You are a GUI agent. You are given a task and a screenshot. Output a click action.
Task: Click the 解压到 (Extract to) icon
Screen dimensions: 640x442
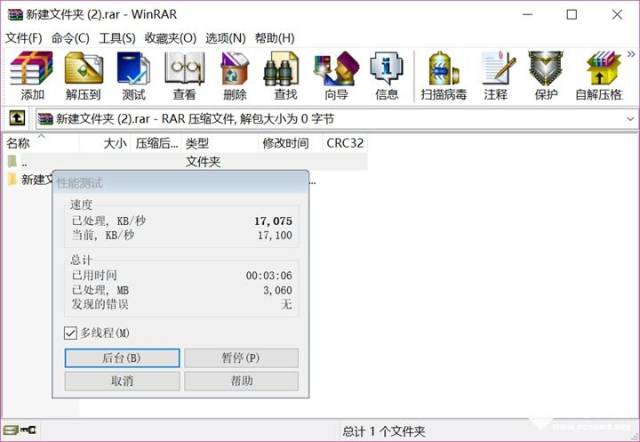[x=83, y=68]
